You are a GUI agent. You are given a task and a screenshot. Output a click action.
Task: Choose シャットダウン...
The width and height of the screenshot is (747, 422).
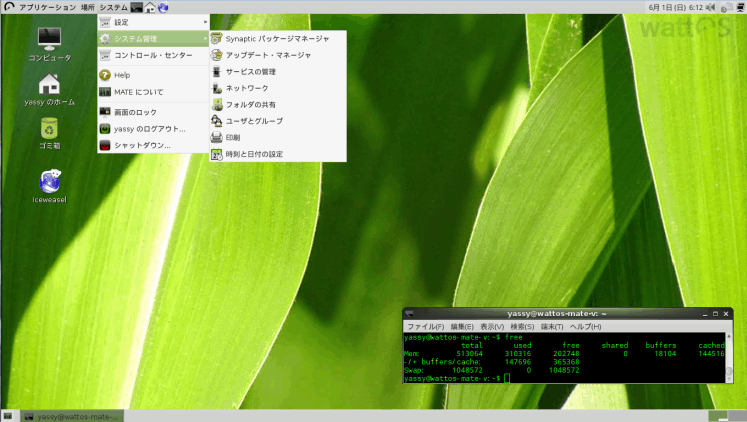pyautogui.click(x=153, y=145)
